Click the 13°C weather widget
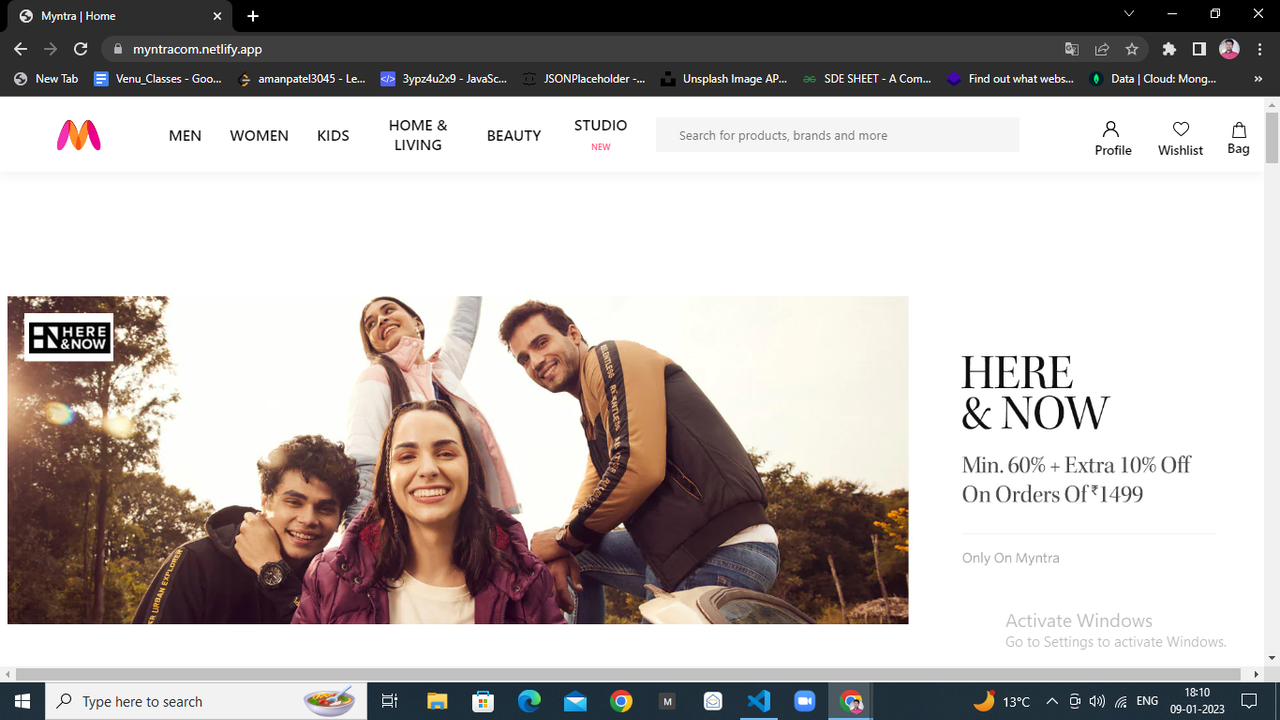The width and height of the screenshot is (1280, 720). tap(1002, 701)
